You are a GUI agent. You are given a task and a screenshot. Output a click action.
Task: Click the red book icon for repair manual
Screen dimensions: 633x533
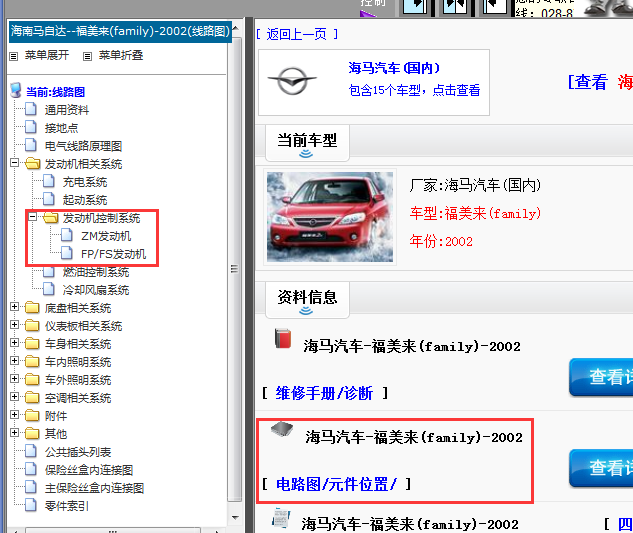[283, 338]
